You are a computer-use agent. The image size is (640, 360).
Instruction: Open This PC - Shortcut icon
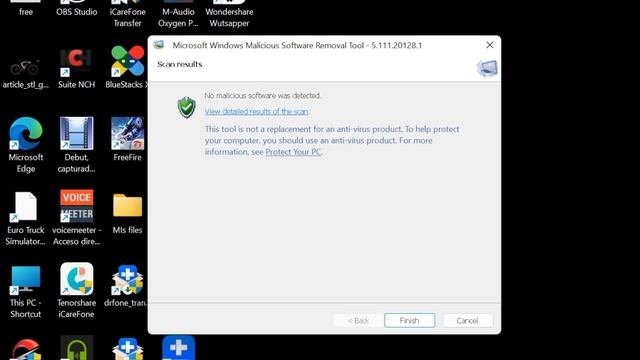tap(25, 279)
